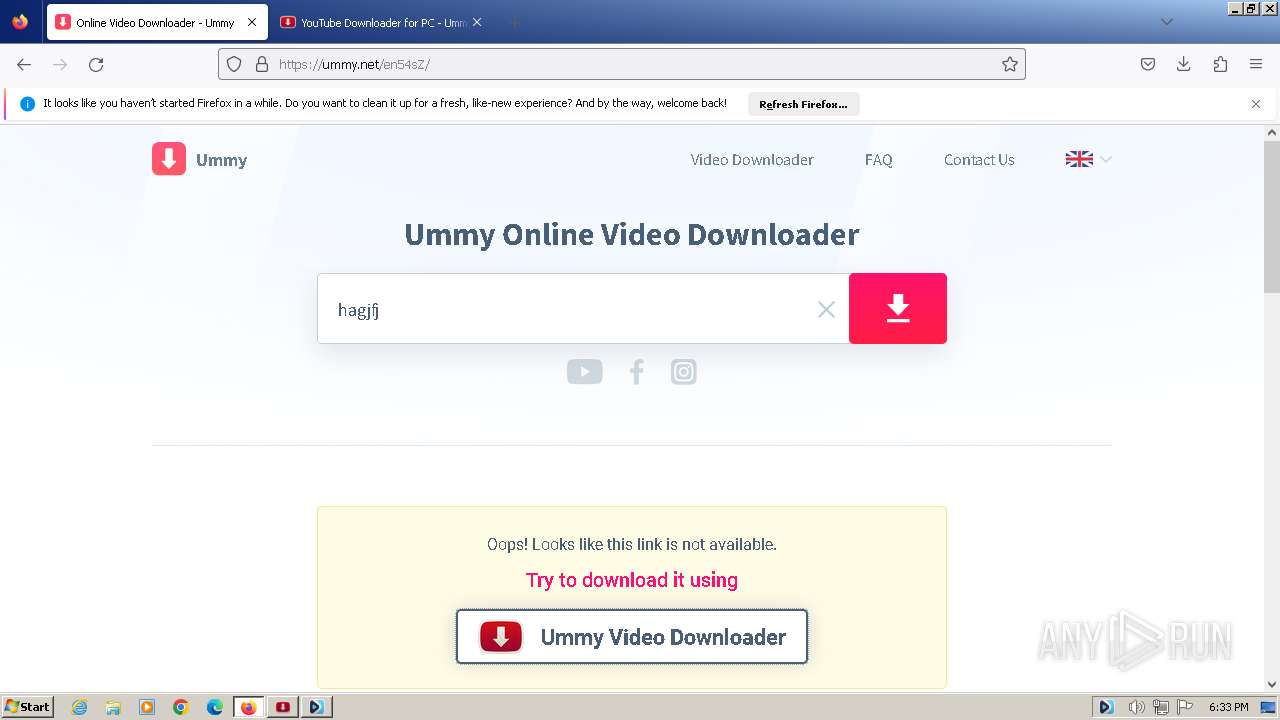Click the Ummy brand name text in header
The height and width of the screenshot is (720, 1280).
pos(221,160)
